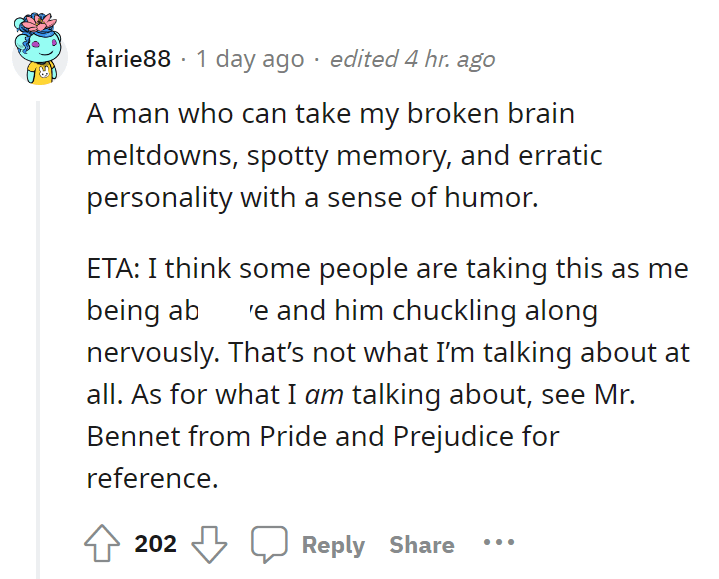Click the 'edited 4 hr. ago' label

click(413, 59)
